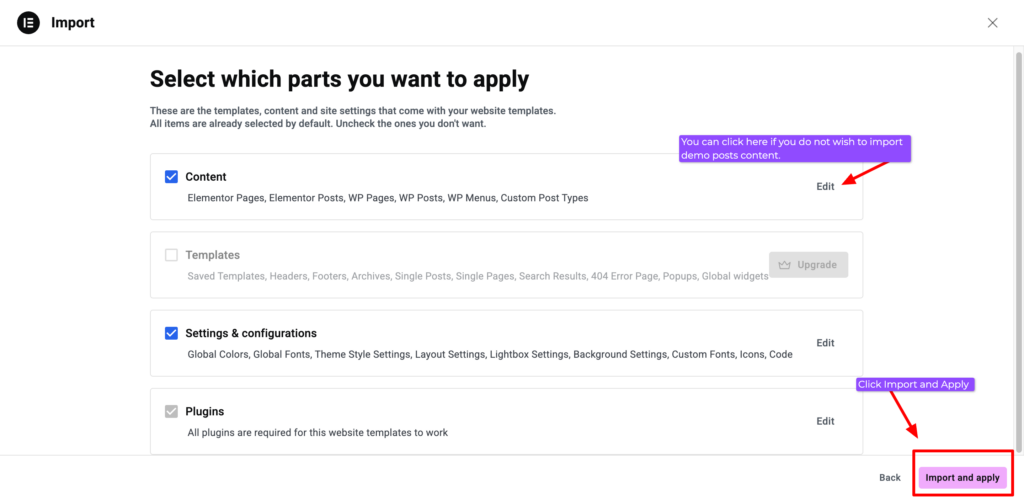Go back using the Back button
The height and width of the screenshot is (500, 1024).
click(x=890, y=478)
